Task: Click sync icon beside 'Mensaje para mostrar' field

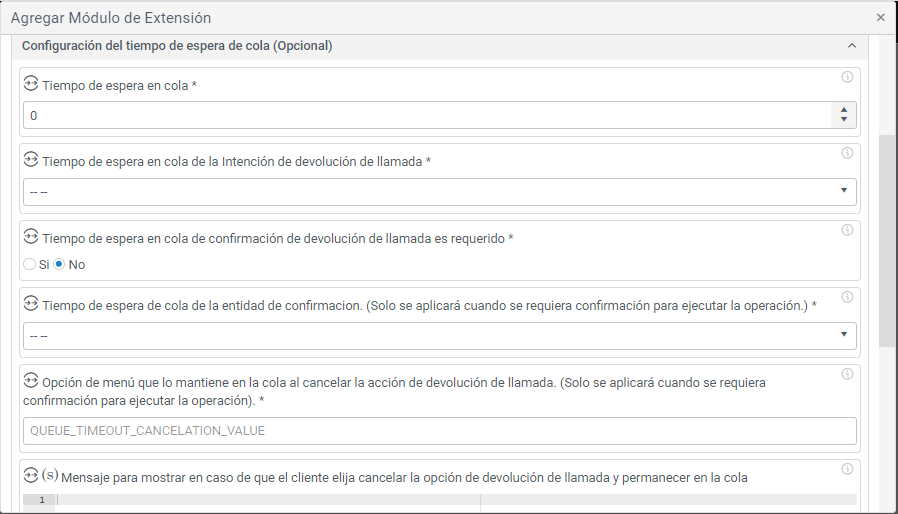Action: (x=31, y=476)
